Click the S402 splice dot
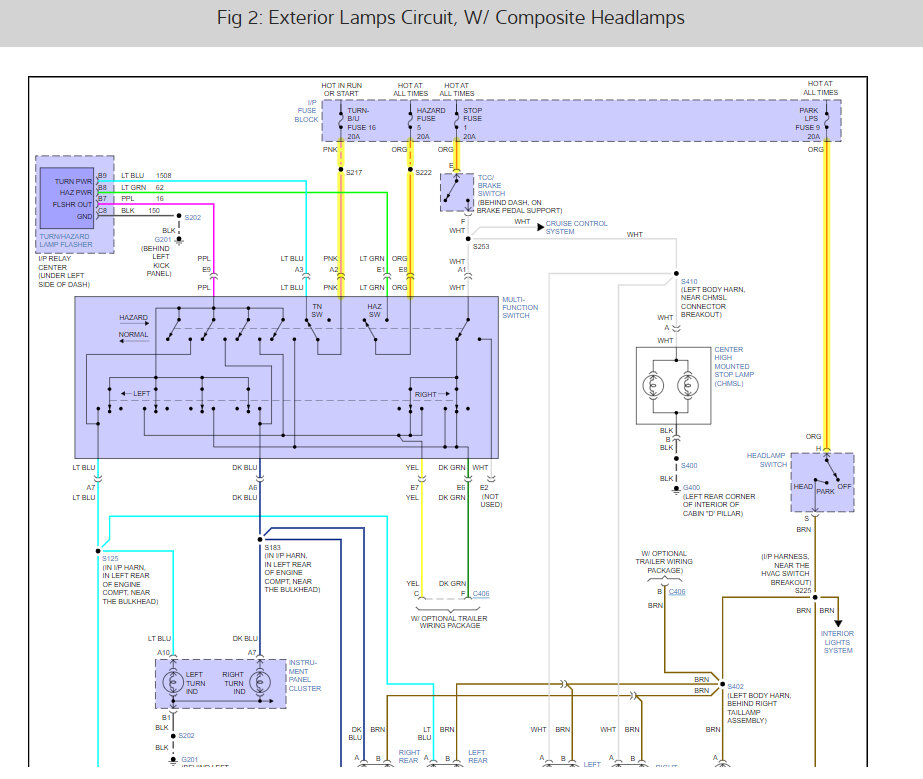This screenshot has height=779, width=923. tap(722, 684)
